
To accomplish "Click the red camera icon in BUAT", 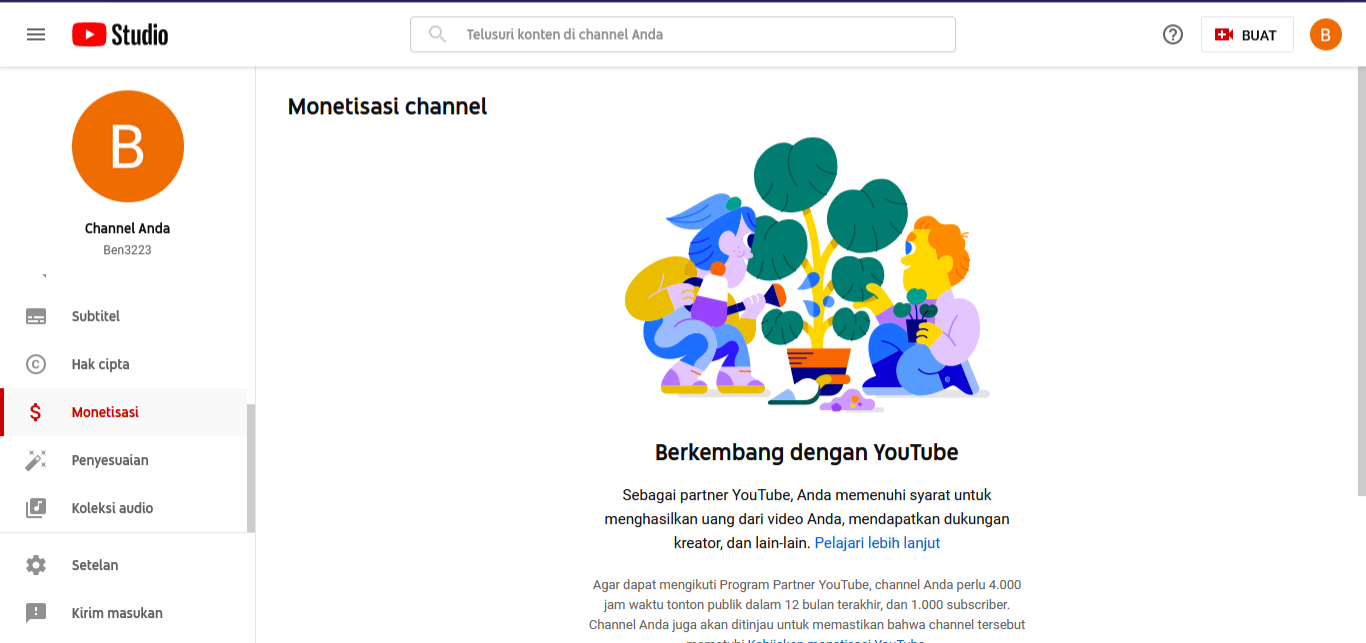I will tap(1224, 35).
